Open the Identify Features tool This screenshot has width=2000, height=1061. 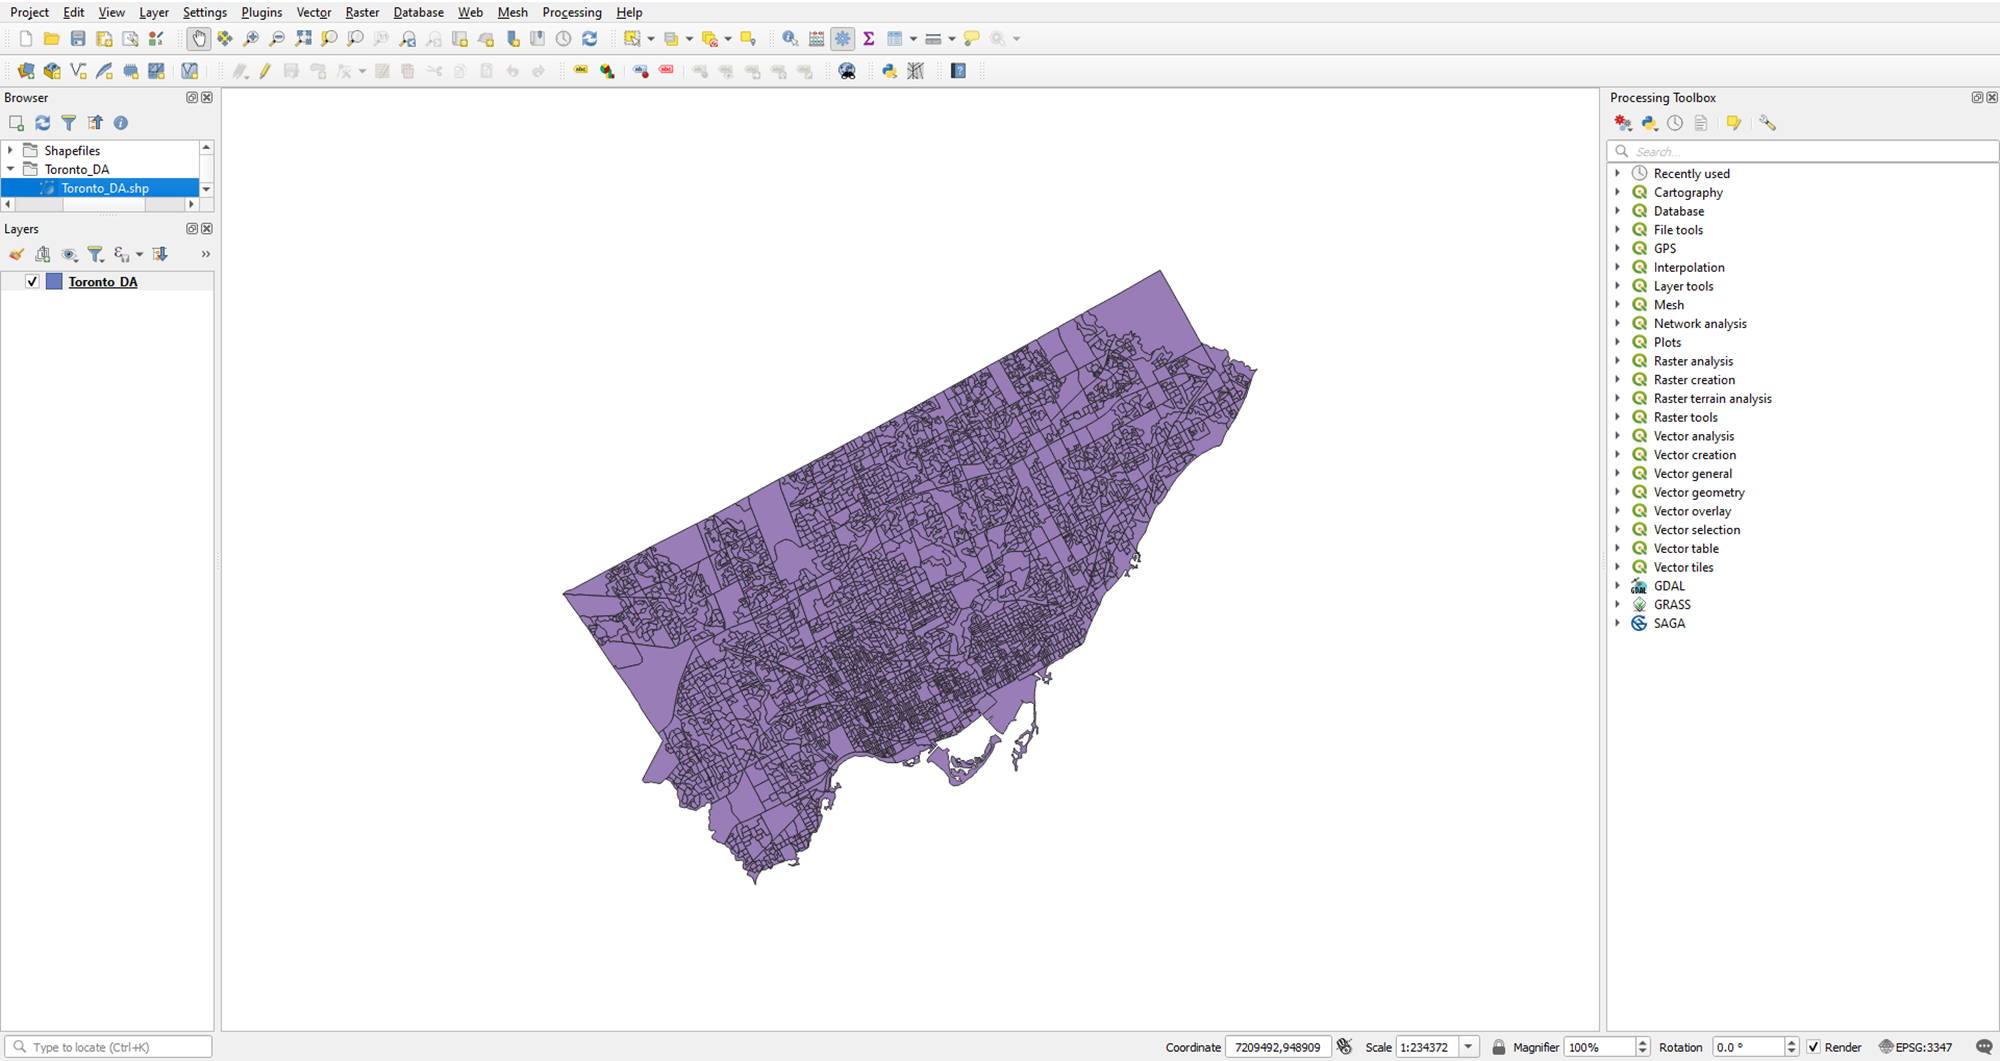tap(790, 39)
